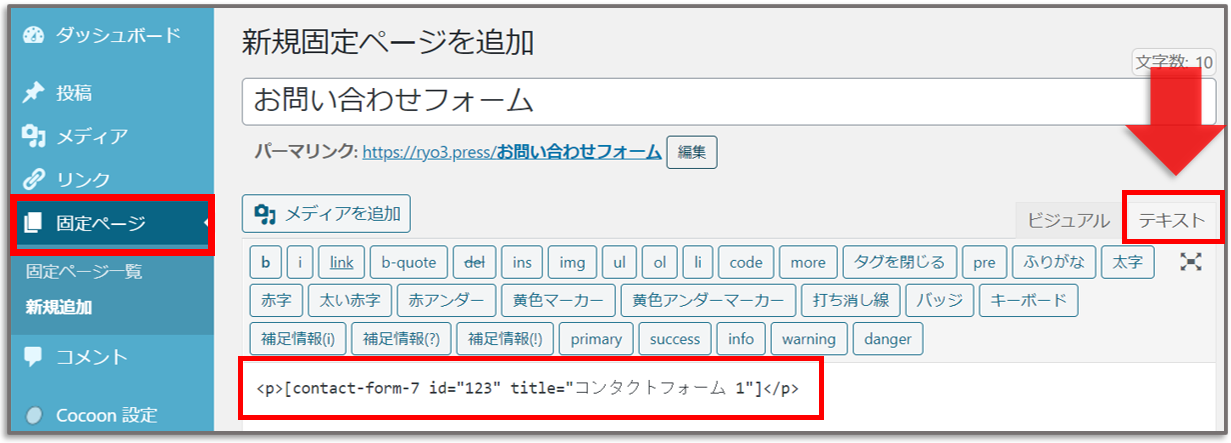Click the Pages (固定ページ) icon
1231x443 pixels.
(x=34, y=223)
